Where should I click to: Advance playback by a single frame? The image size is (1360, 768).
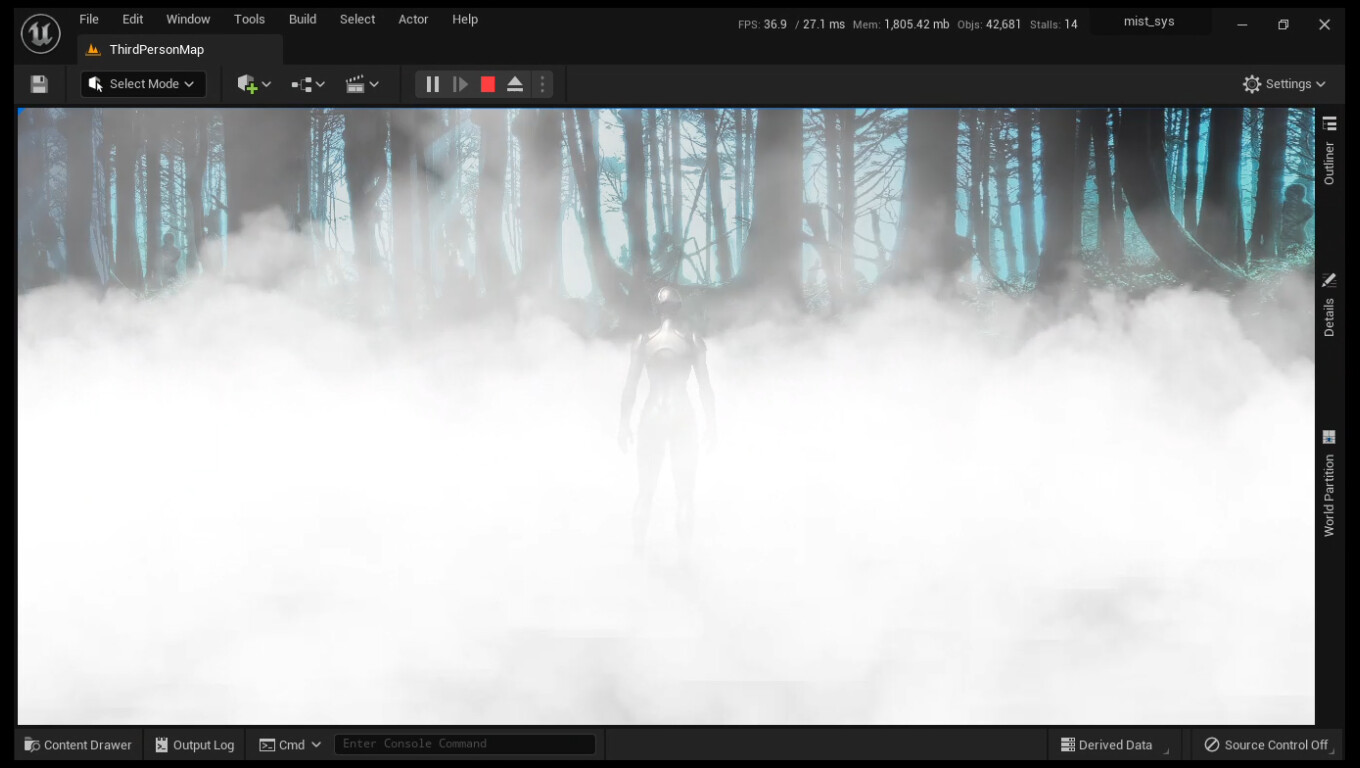point(459,84)
